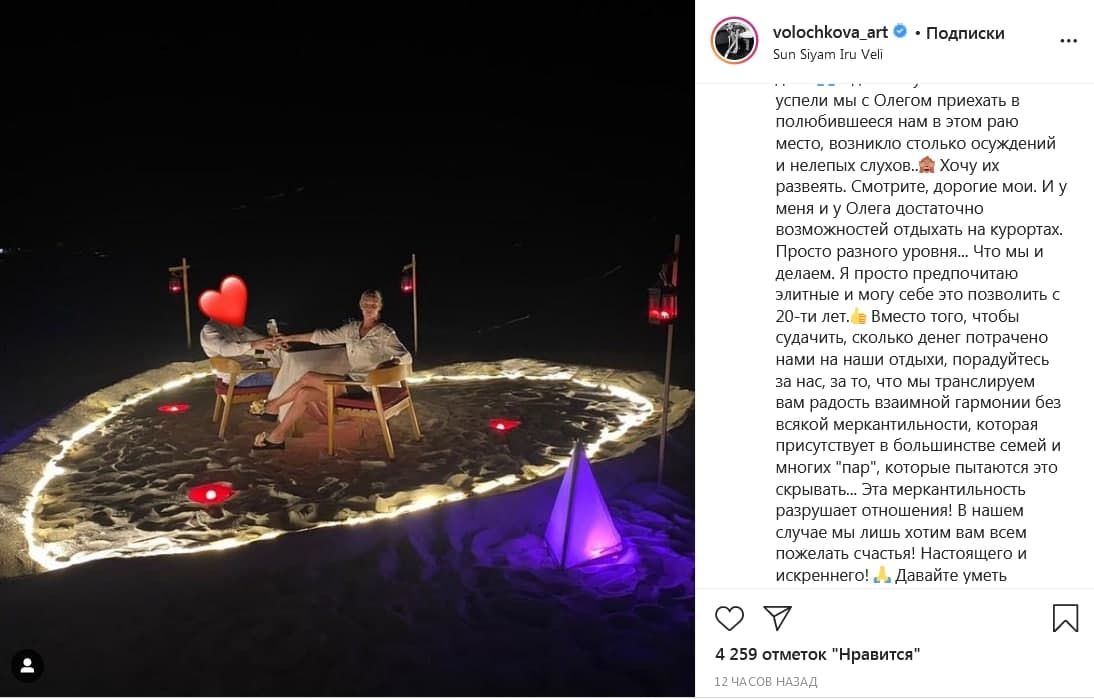Viewport: 1094px width, 699px height.
Task: Click the blue verified badge
Action: tap(899, 32)
